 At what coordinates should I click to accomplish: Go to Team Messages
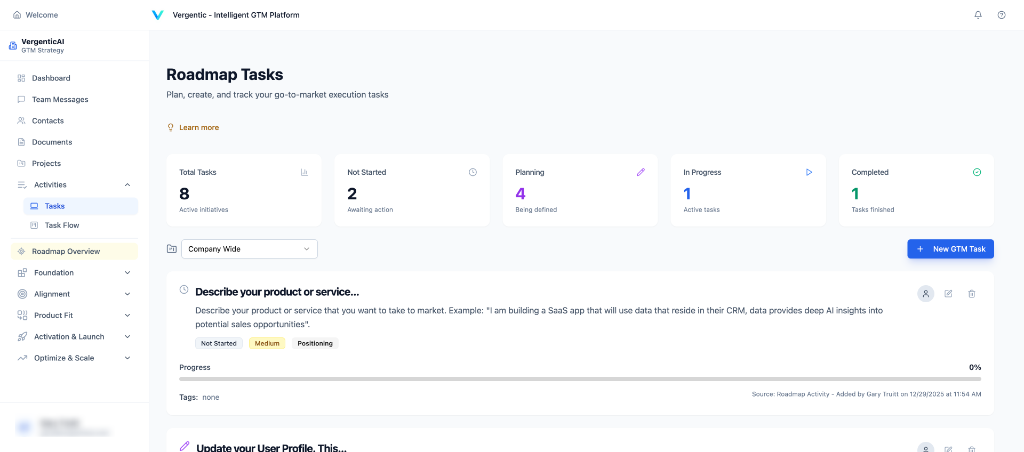pos(74,99)
